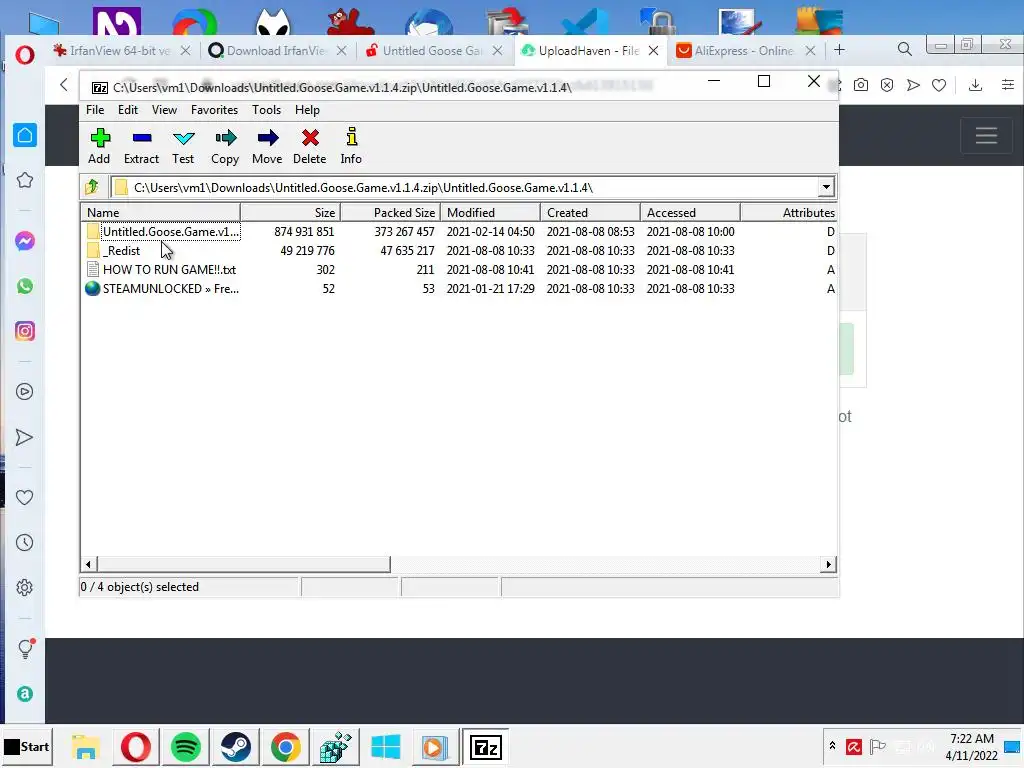Screen dimensions: 1024x768
Task: Open Opera sidebar player icon
Action: [x=25, y=391]
